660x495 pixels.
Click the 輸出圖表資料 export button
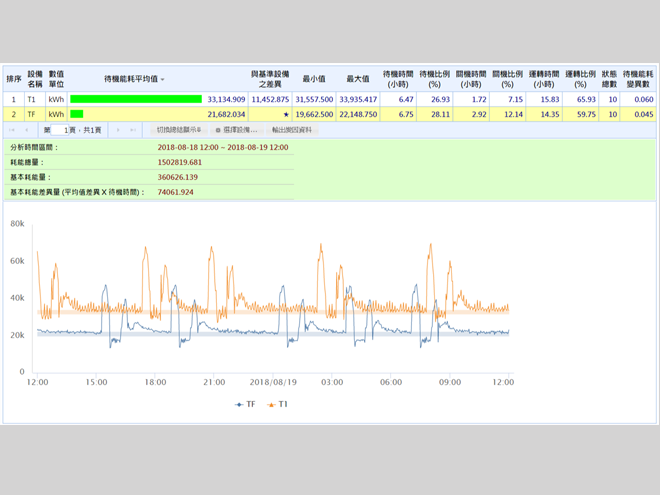[x=292, y=130]
